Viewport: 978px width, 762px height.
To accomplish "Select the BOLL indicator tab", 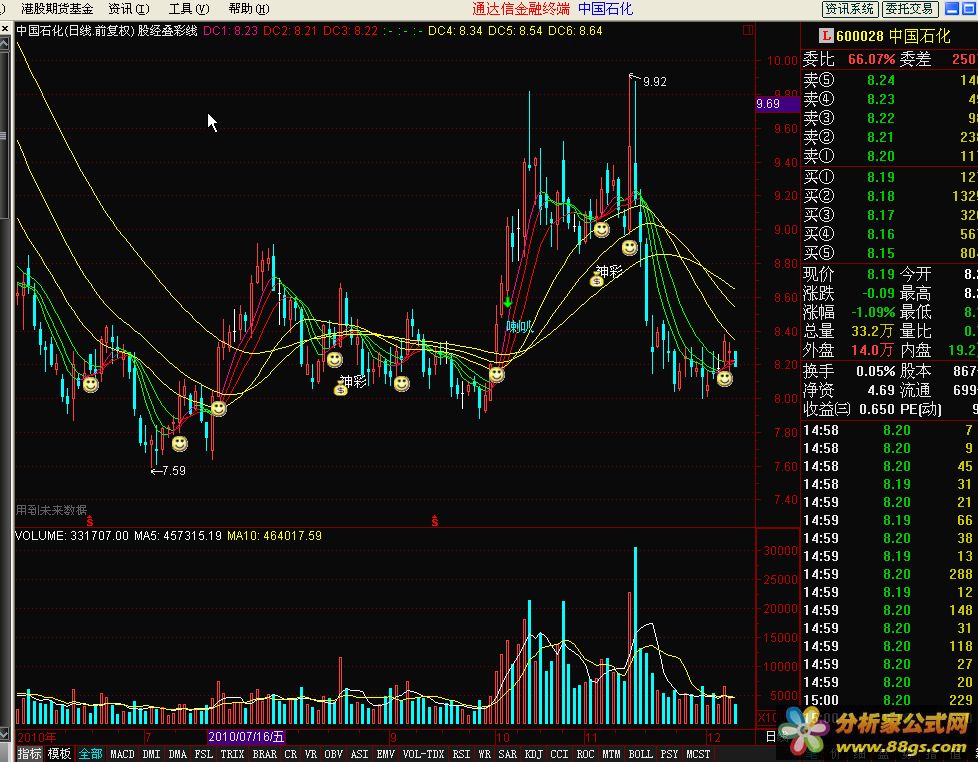I will tap(641, 754).
